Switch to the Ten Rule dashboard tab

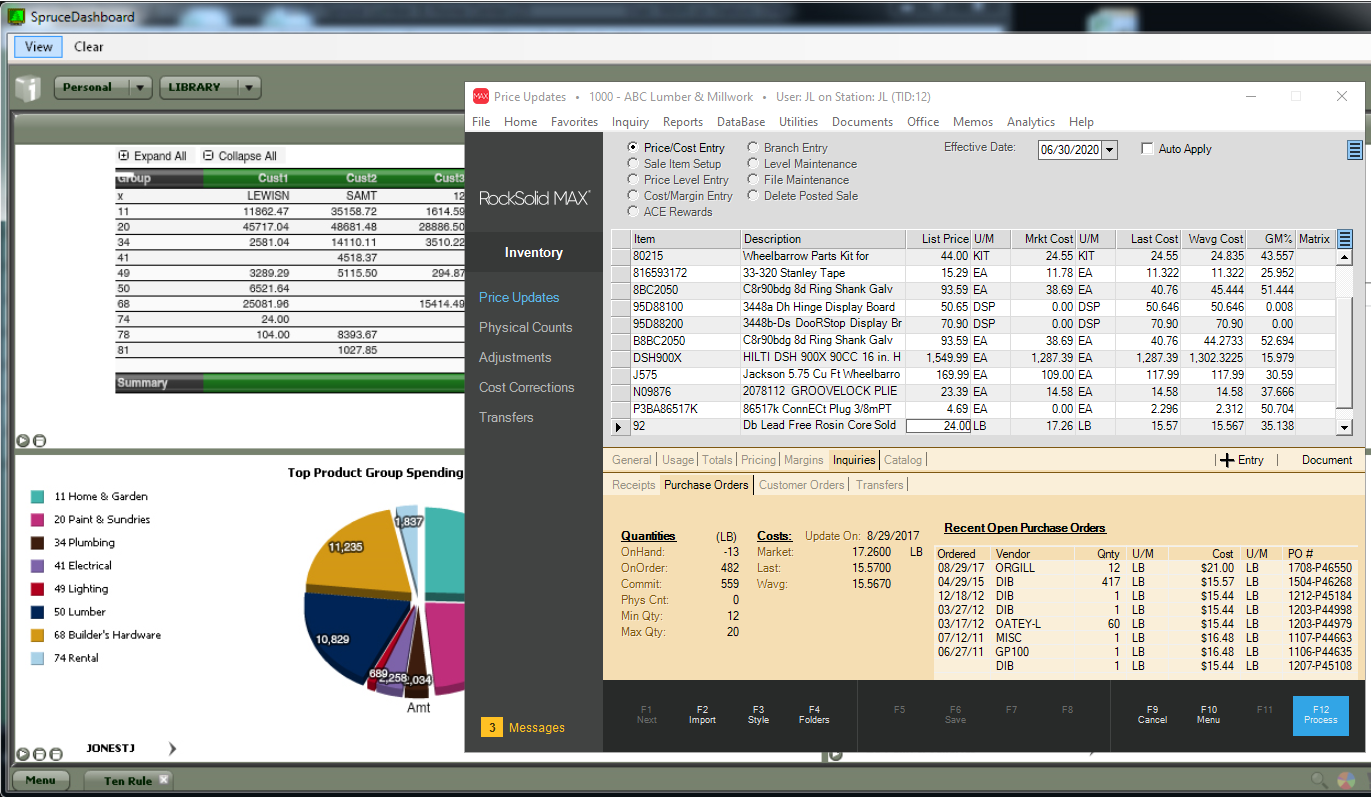coord(129,781)
